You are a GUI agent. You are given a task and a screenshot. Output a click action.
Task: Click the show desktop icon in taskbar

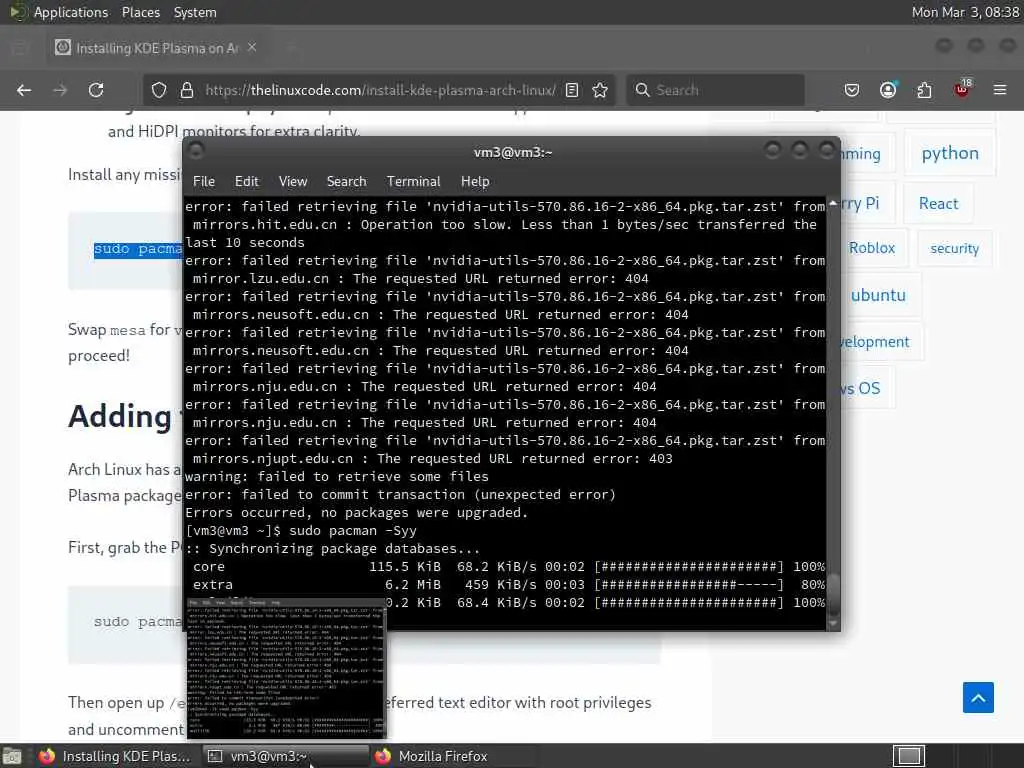pyautogui.click(x=12, y=756)
